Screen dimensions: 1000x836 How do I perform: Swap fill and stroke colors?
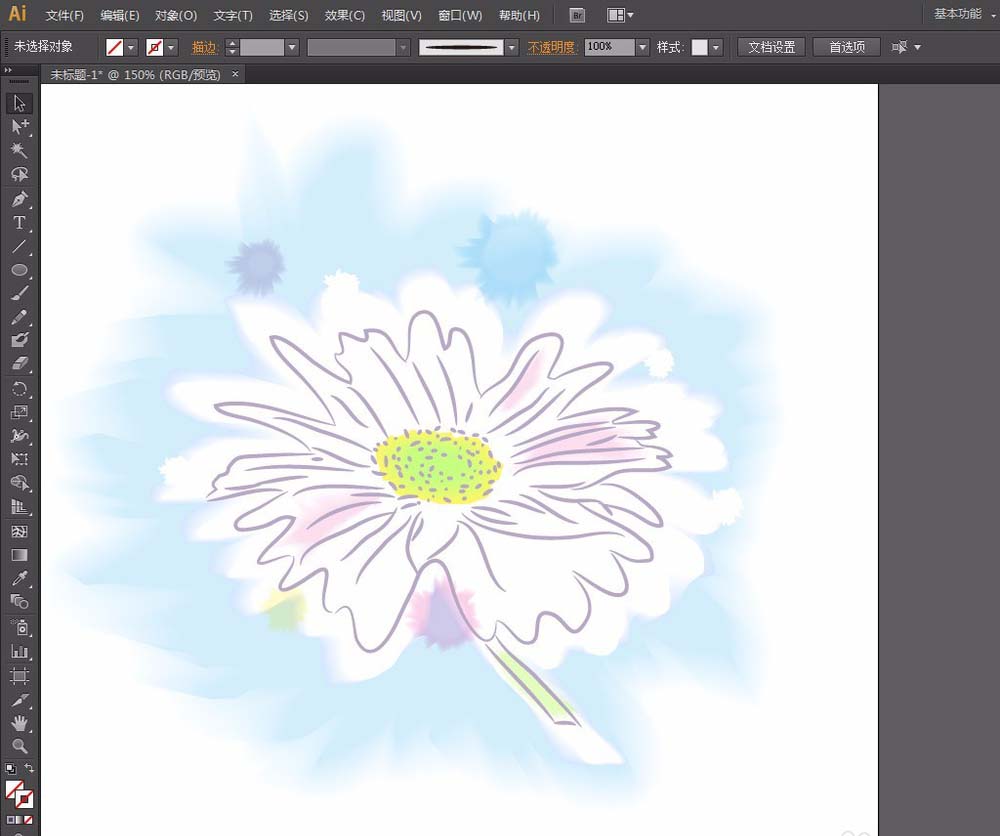(x=30, y=769)
